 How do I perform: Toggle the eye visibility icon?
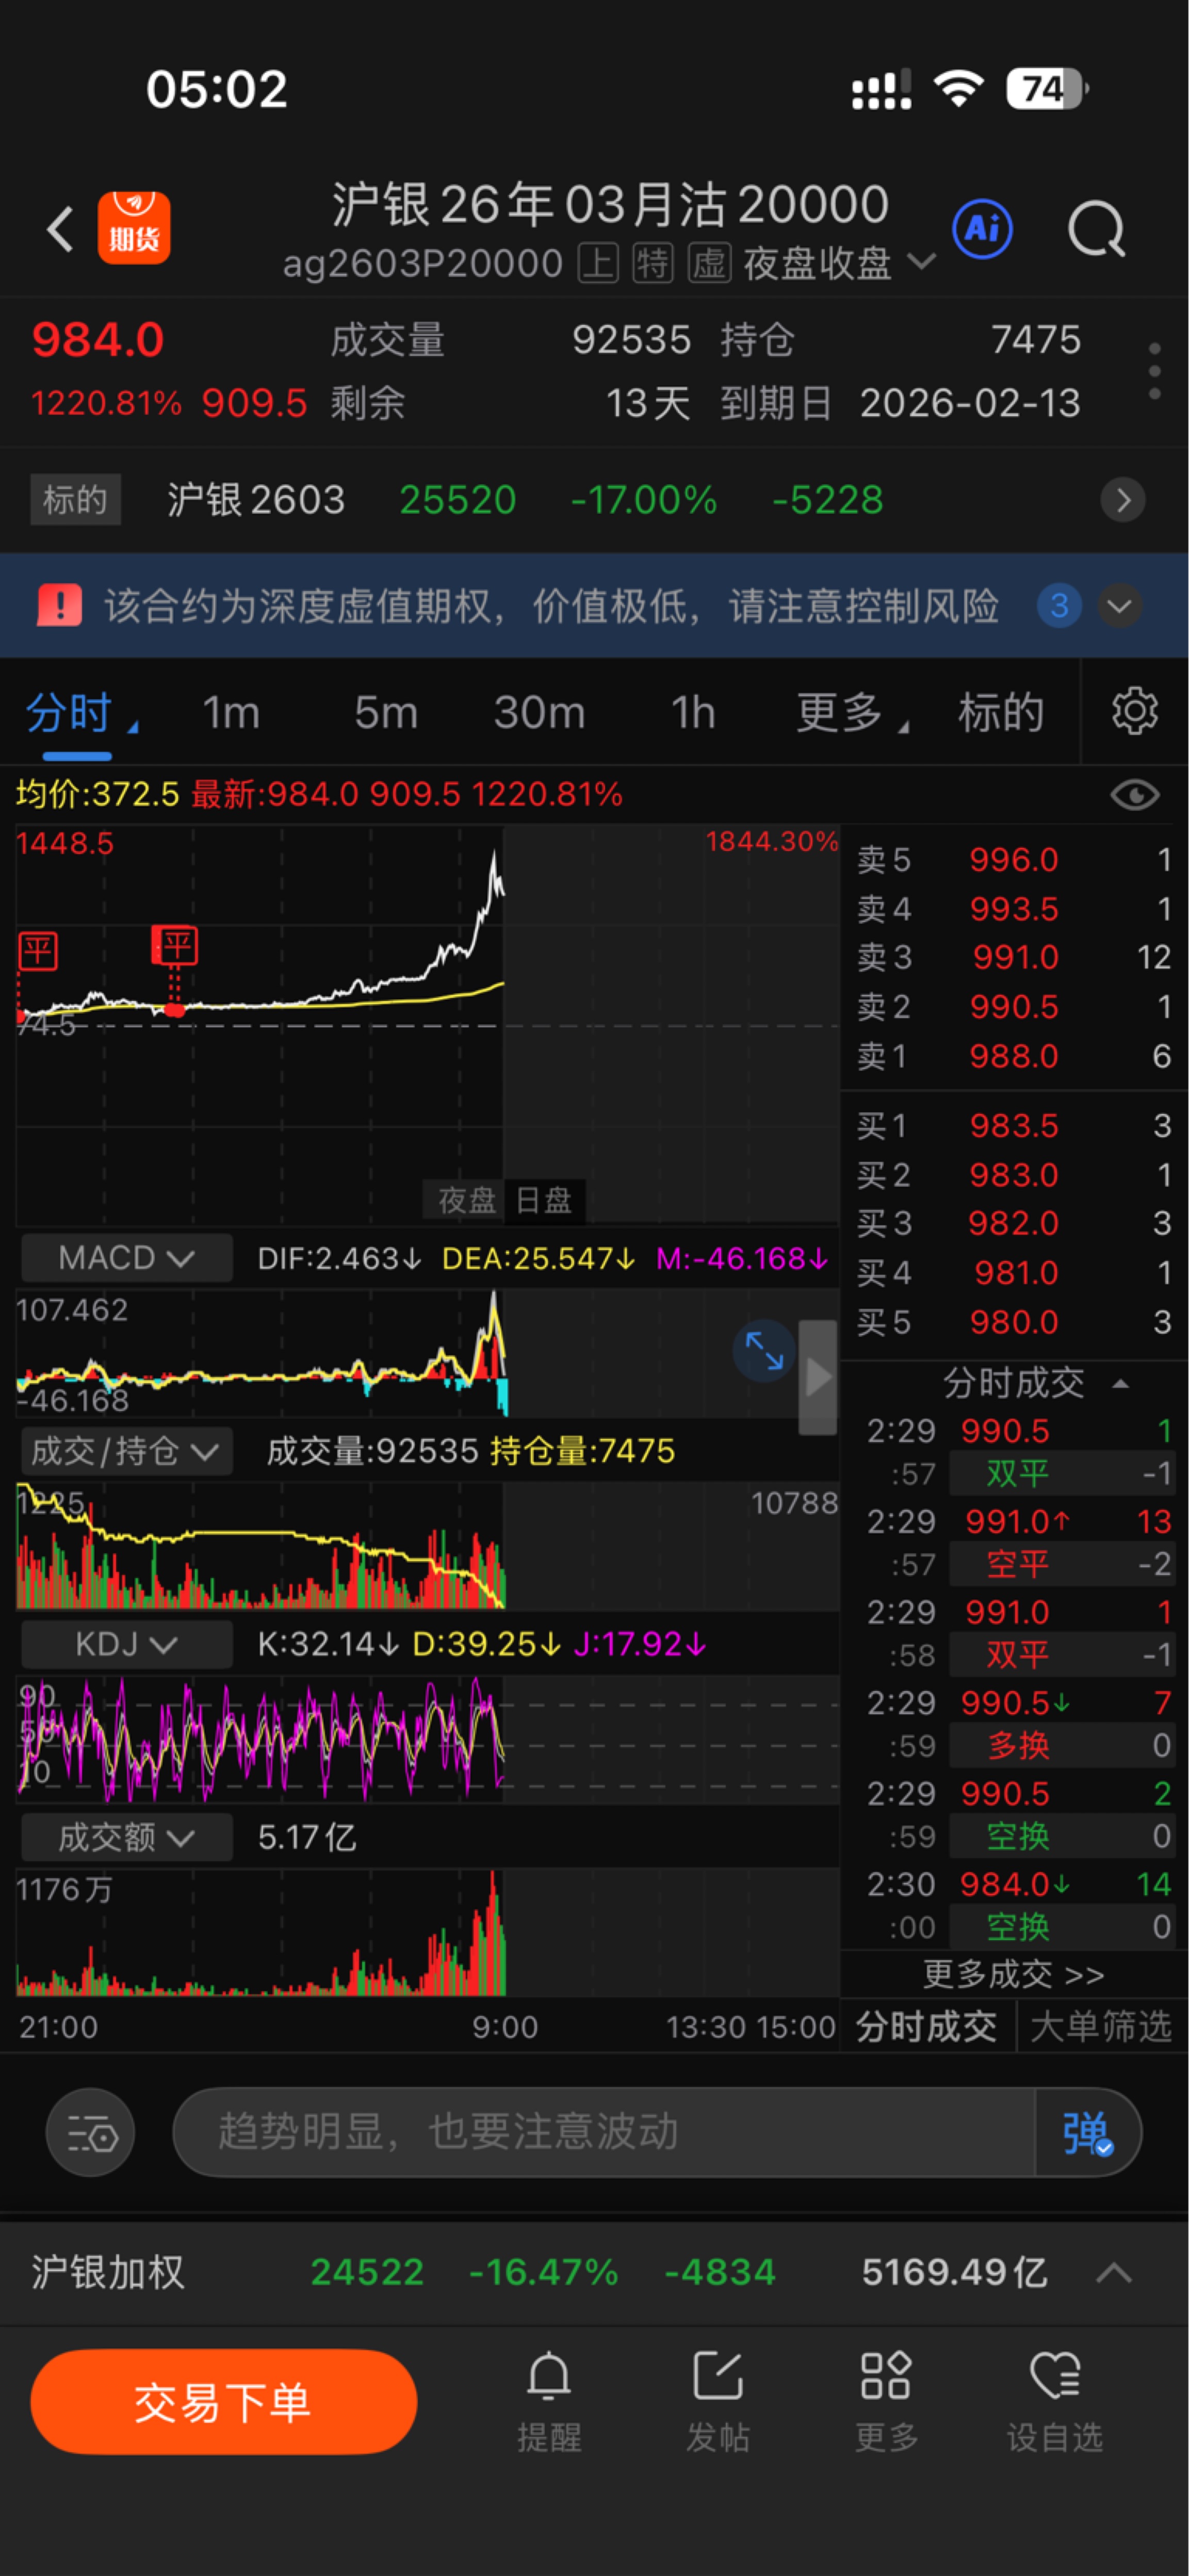pos(1134,795)
